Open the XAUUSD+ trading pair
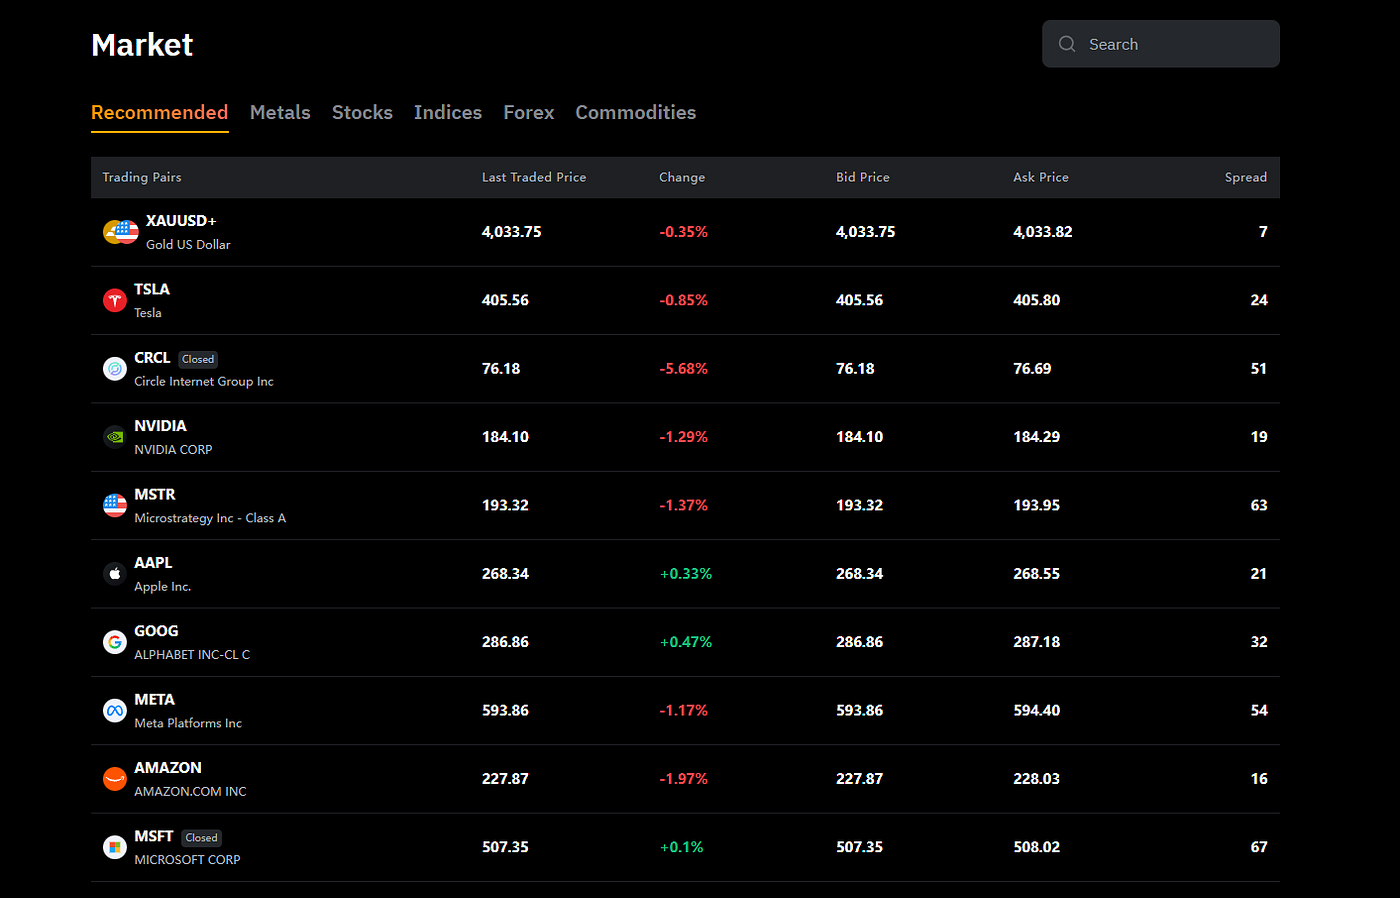 685,232
